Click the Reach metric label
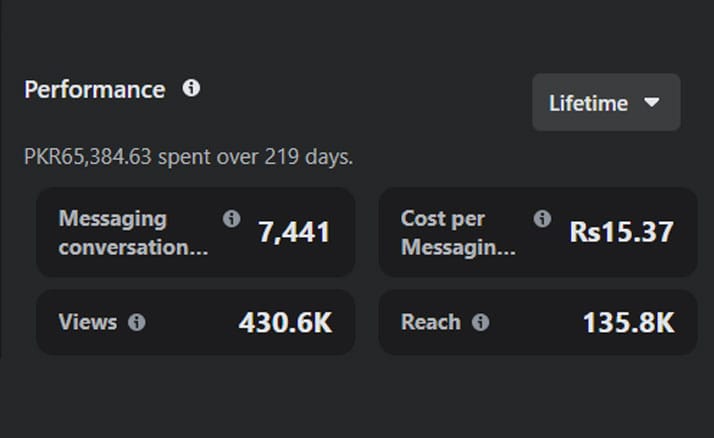Image resolution: width=714 pixels, height=438 pixels. [431, 322]
